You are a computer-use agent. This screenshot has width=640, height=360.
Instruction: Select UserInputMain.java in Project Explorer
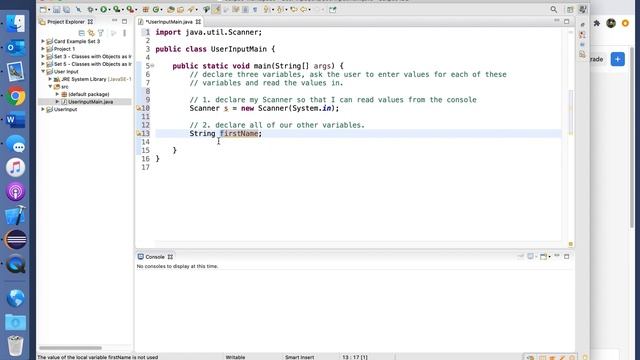coord(90,102)
